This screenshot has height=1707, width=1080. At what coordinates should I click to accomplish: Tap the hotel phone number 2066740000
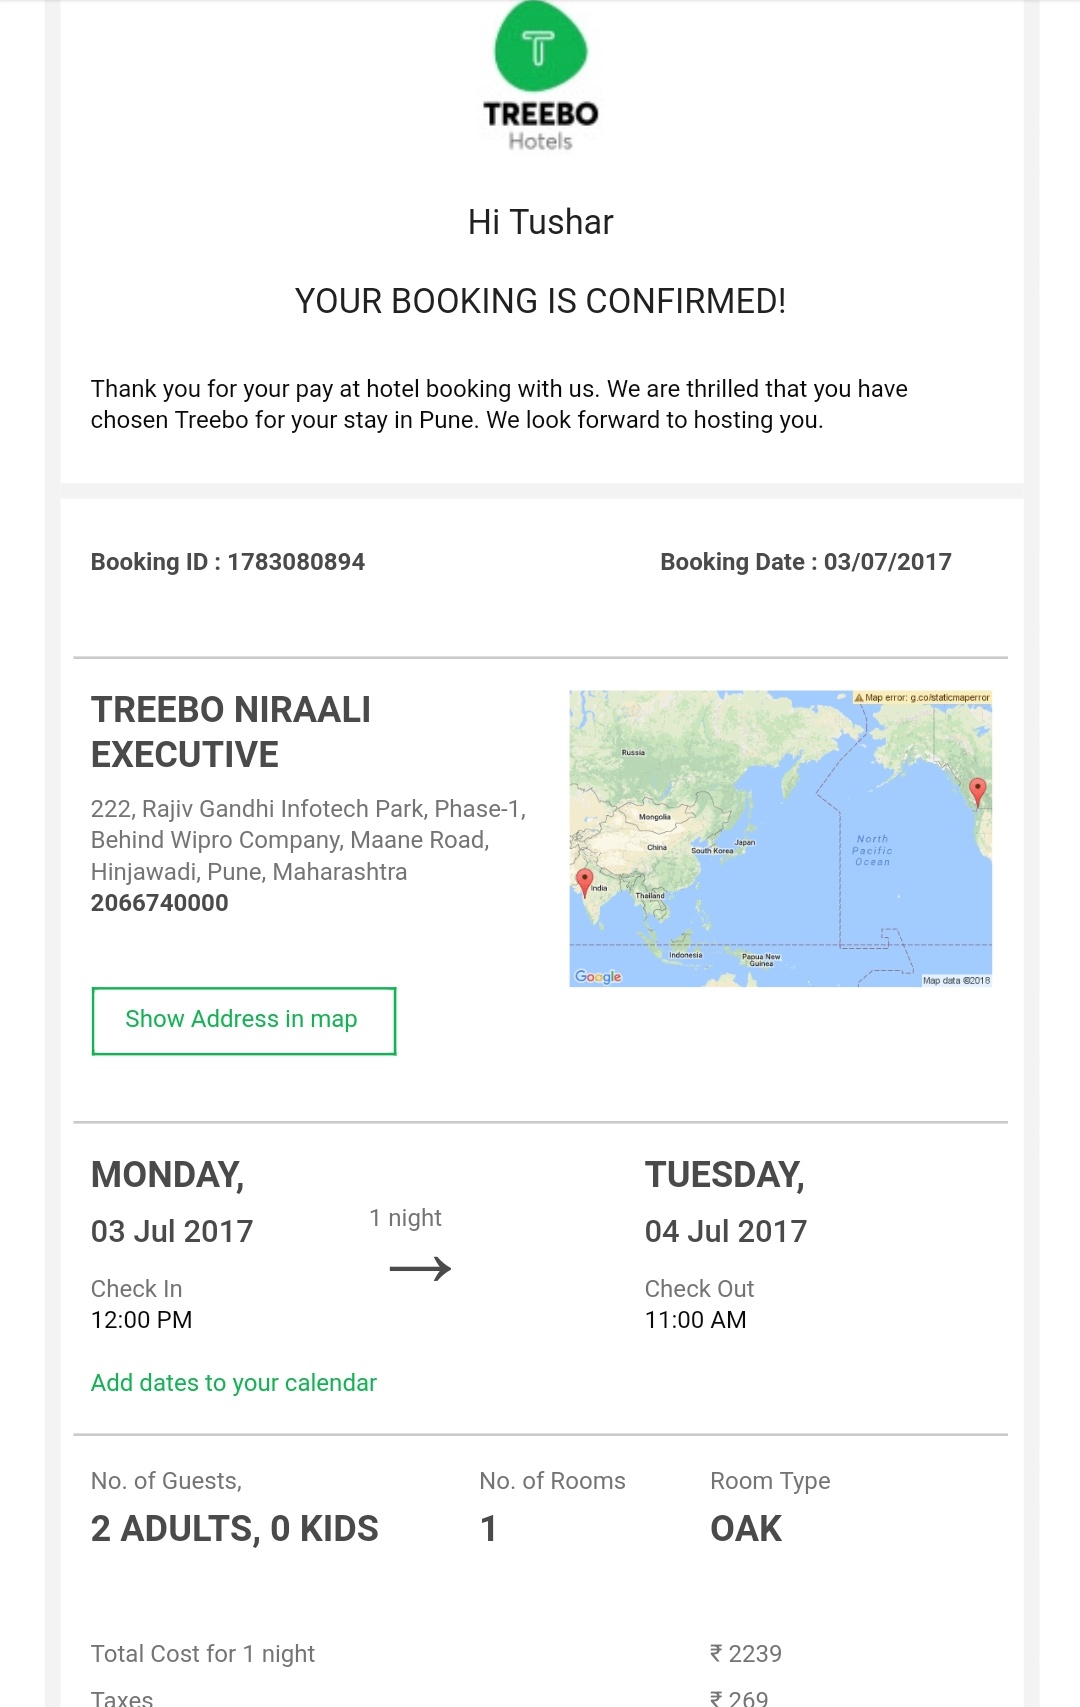pos(160,902)
